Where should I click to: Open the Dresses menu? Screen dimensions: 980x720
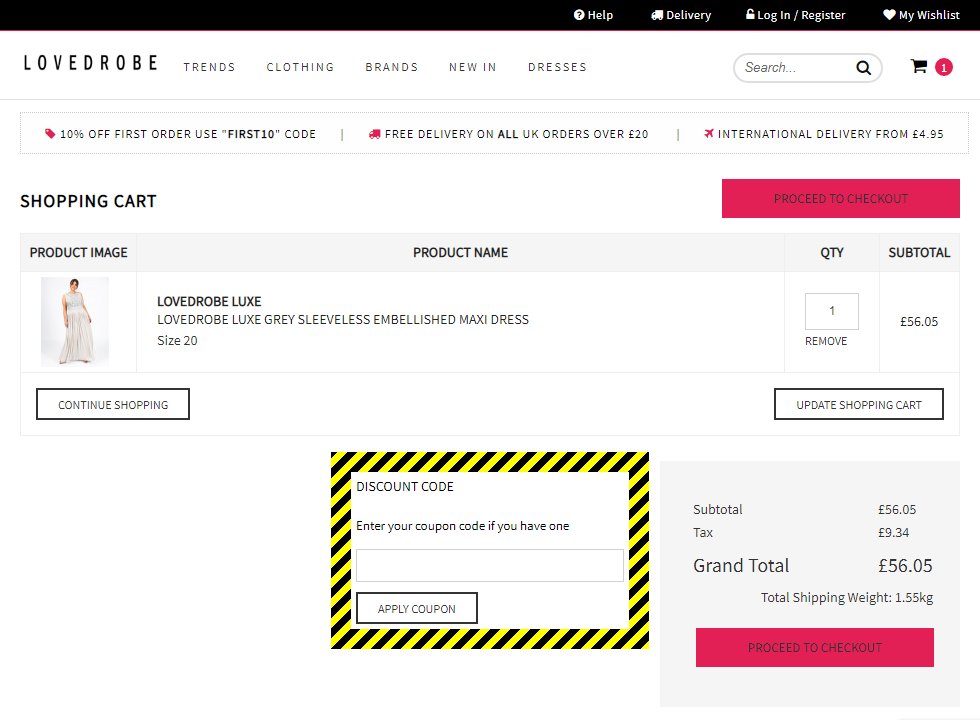coord(557,67)
